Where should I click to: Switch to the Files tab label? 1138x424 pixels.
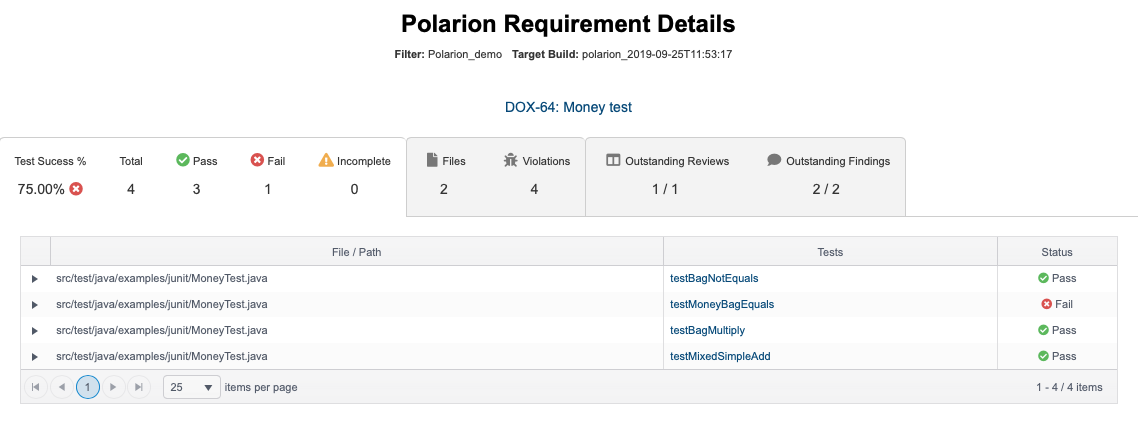(454, 161)
